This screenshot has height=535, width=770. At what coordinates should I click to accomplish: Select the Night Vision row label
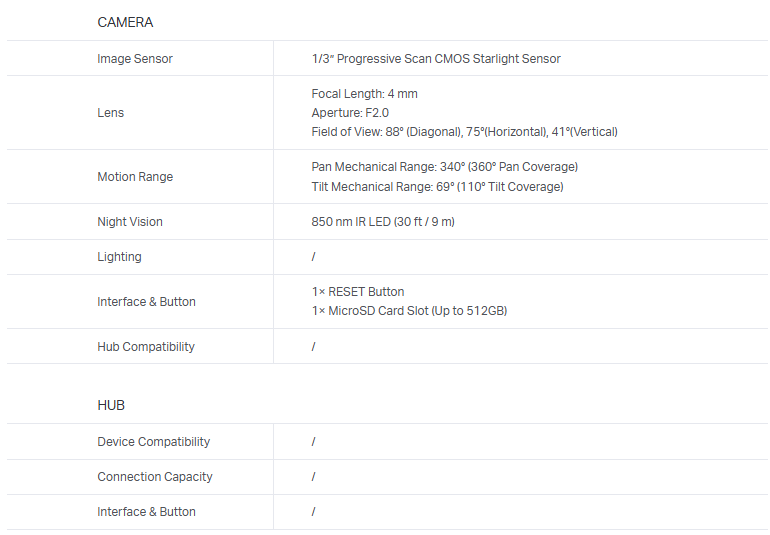click(130, 222)
